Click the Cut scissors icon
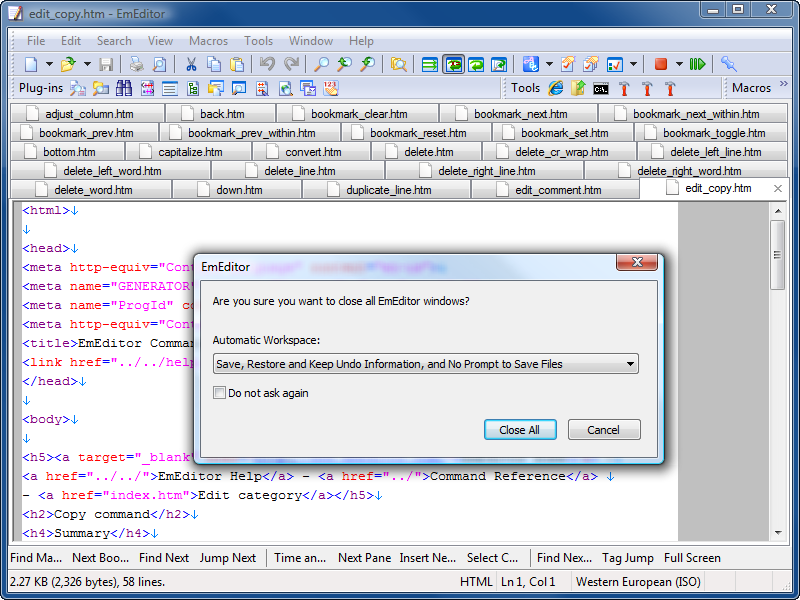The height and width of the screenshot is (600, 800). 191,64
